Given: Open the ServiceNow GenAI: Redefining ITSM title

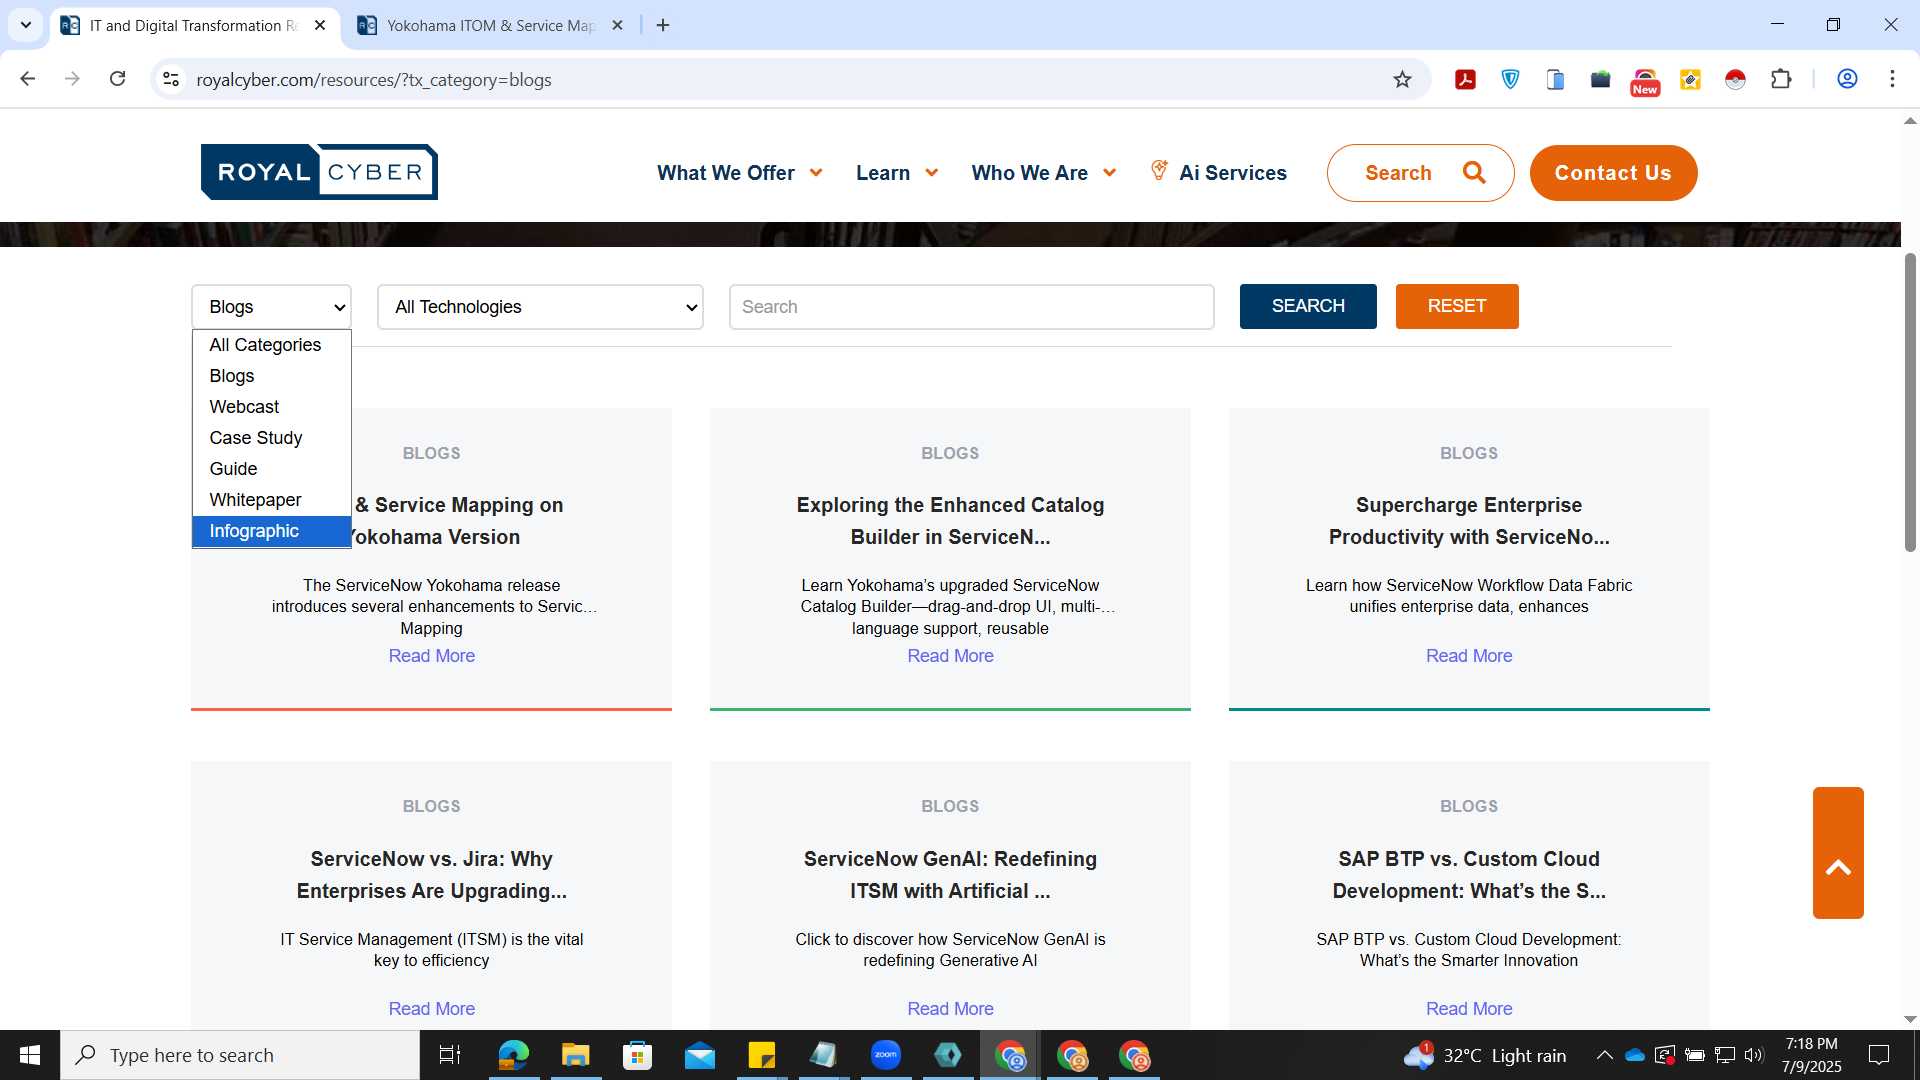Looking at the screenshot, I should pyautogui.click(x=950, y=875).
